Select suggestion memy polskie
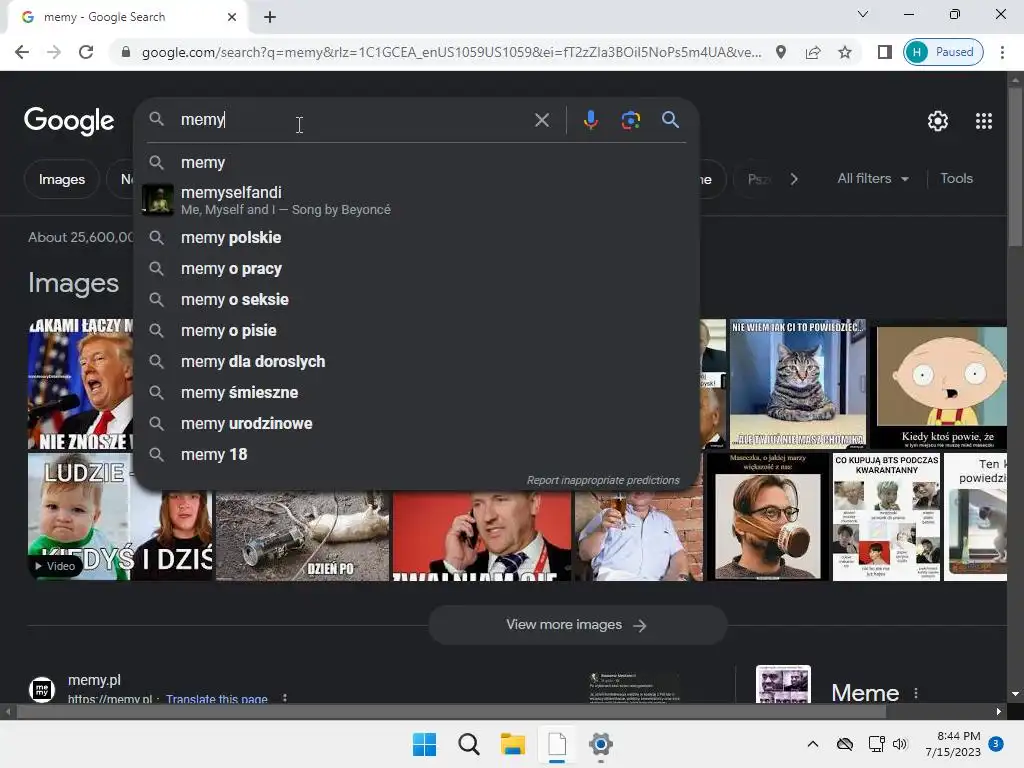This screenshot has width=1024, height=768. [x=417, y=238]
